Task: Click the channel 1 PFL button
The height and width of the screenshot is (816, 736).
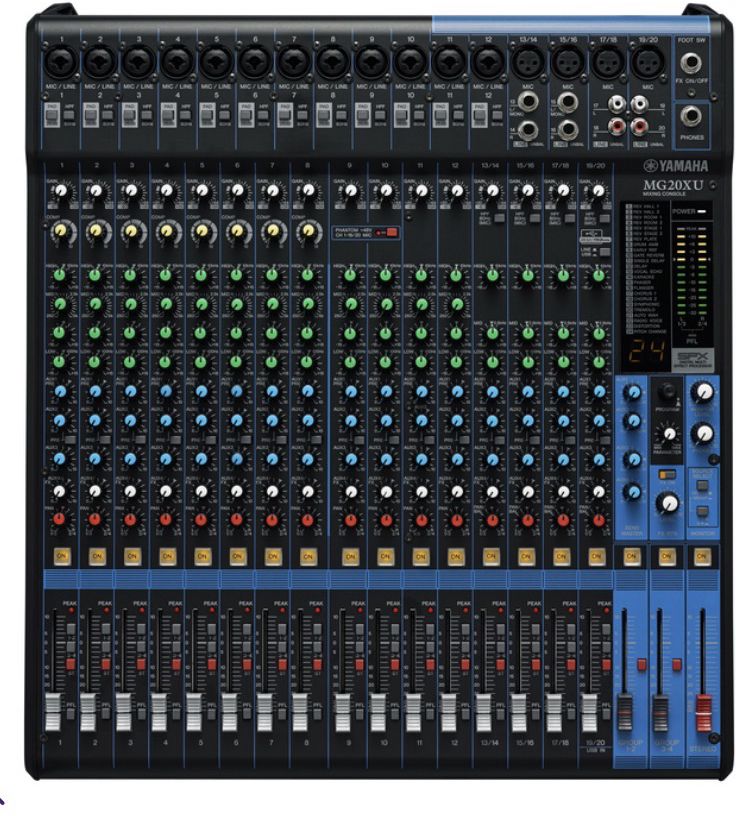Action: coord(71,713)
